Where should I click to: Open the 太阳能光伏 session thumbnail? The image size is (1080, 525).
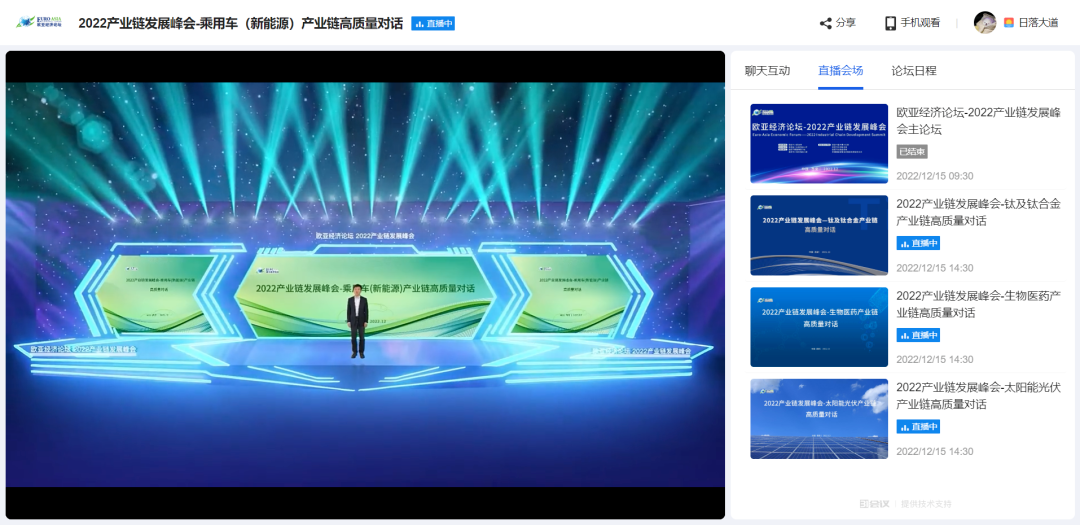pos(819,419)
